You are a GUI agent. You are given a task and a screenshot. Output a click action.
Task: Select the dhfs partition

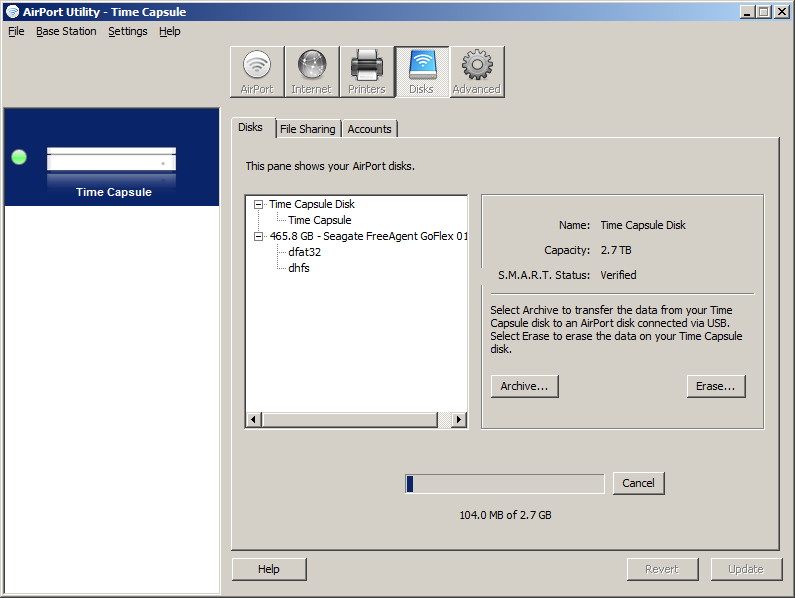[x=299, y=268]
